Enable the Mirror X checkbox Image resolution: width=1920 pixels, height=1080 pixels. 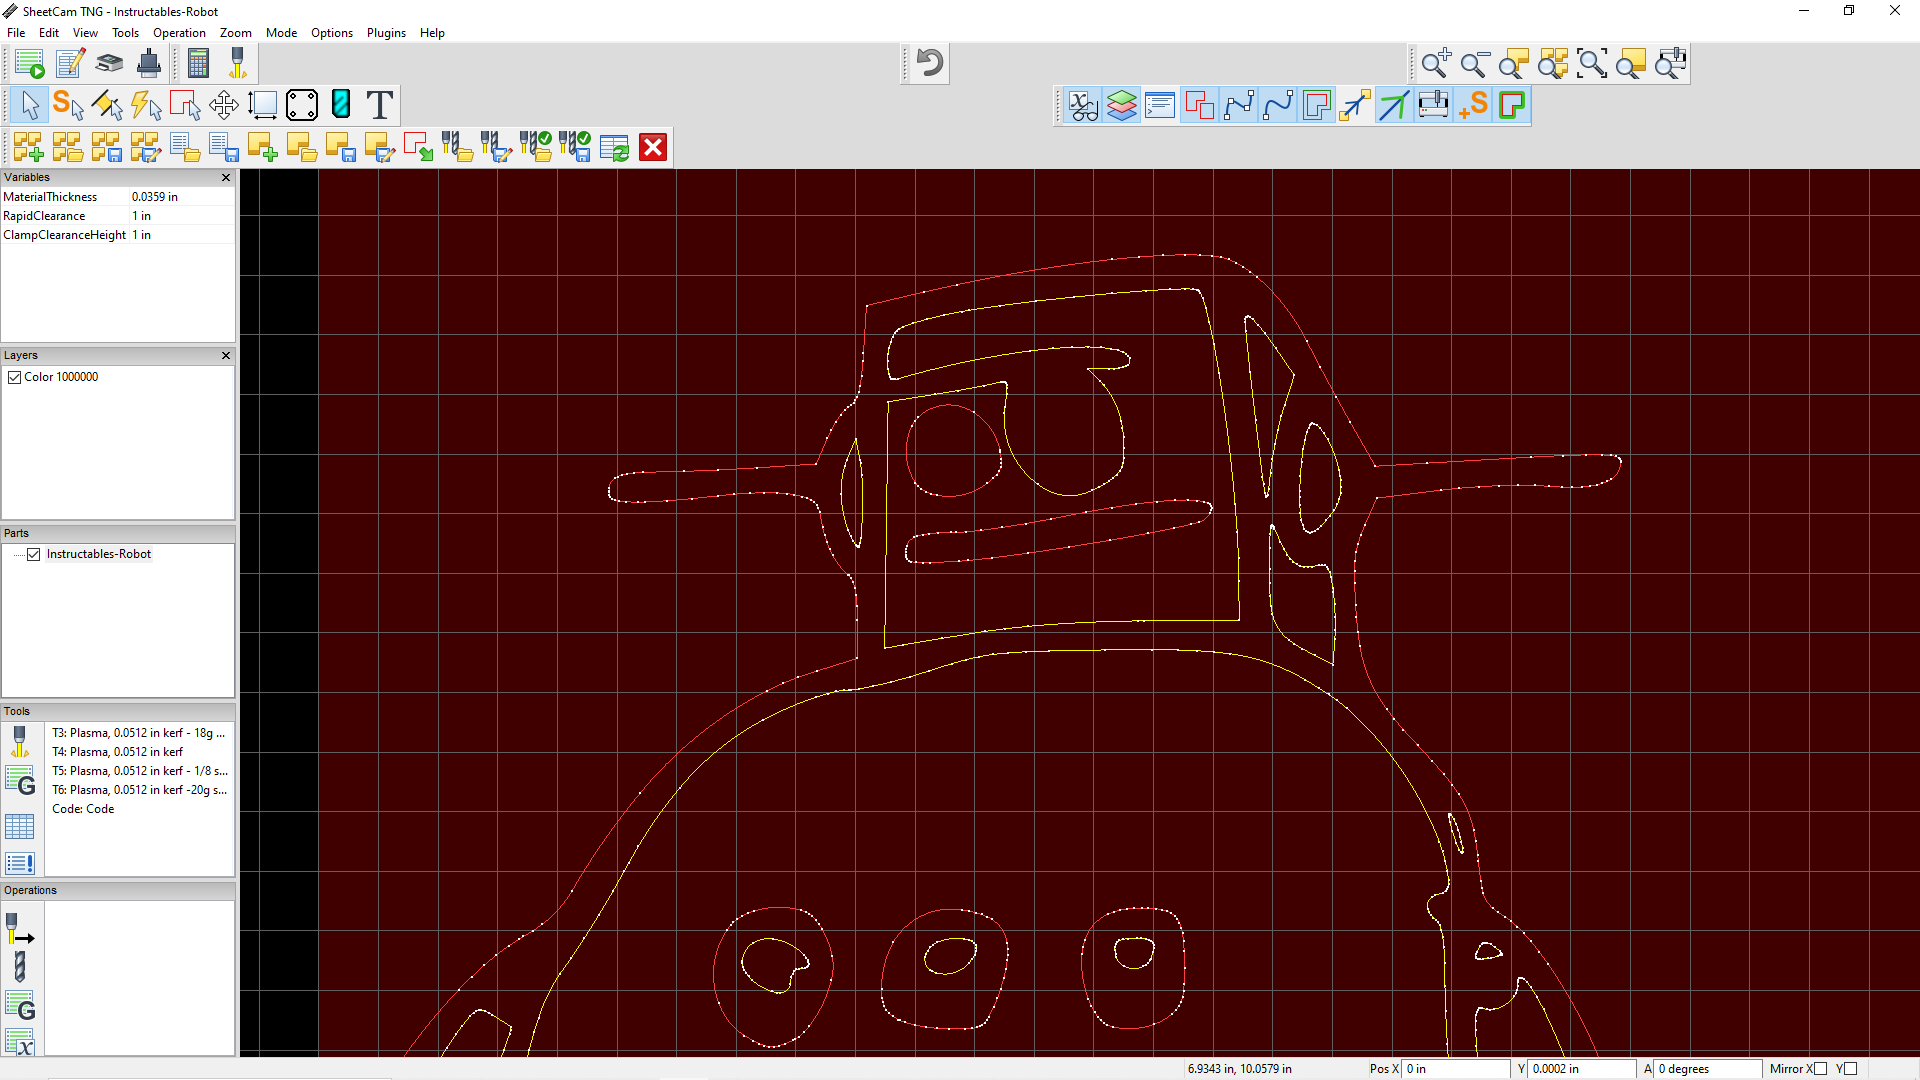(1820, 1069)
